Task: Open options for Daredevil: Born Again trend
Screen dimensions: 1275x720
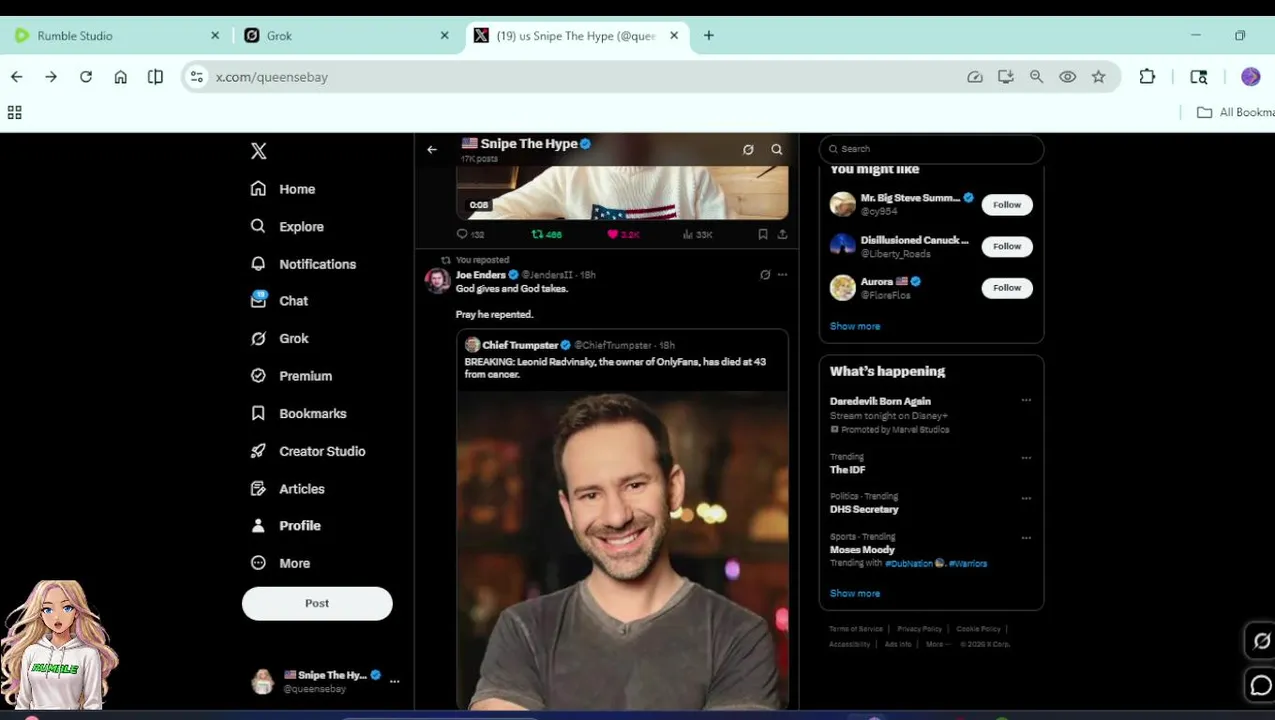Action: point(1026,400)
